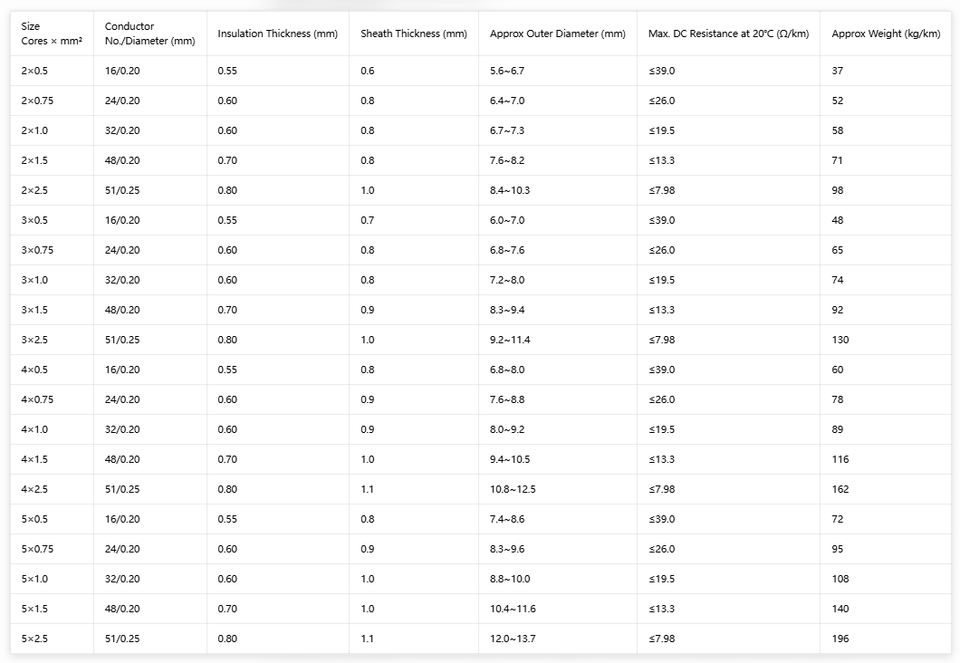Click the 4×0.75 row label
Image resolution: width=960 pixels, height=663 pixels.
pos(37,400)
